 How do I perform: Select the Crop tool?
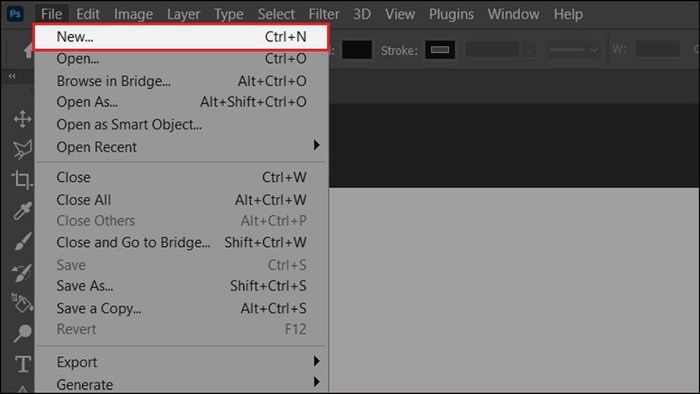pyautogui.click(x=21, y=180)
